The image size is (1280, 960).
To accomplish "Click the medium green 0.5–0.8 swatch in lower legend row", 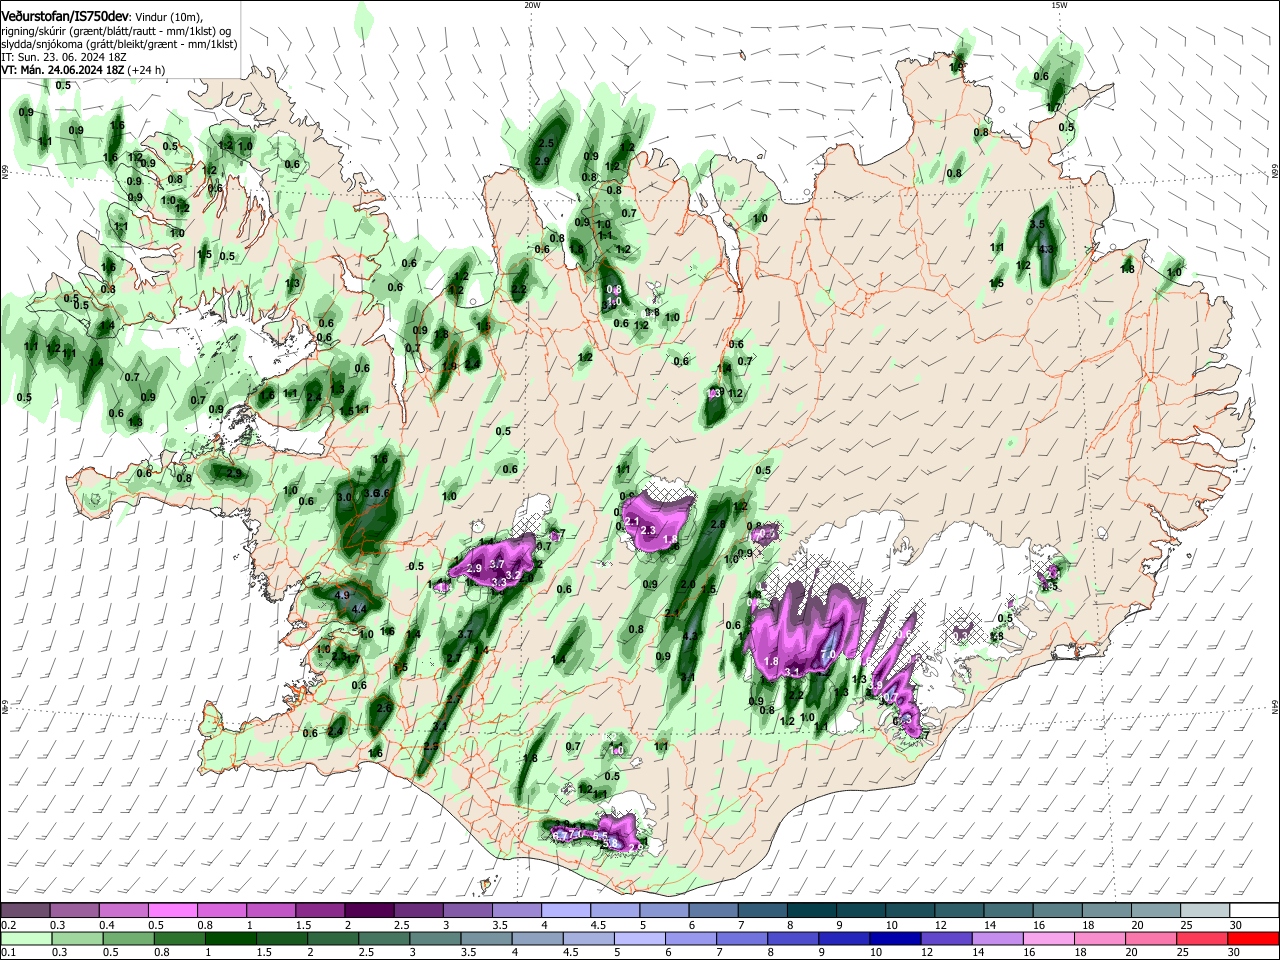I will [x=128, y=939].
